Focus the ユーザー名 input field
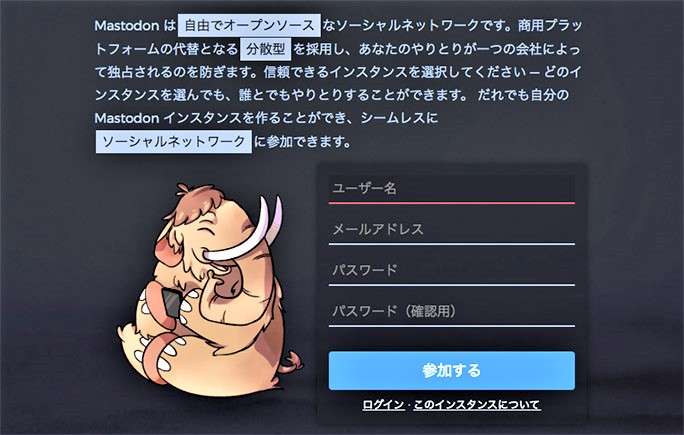The height and width of the screenshot is (435, 684). [x=451, y=189]
